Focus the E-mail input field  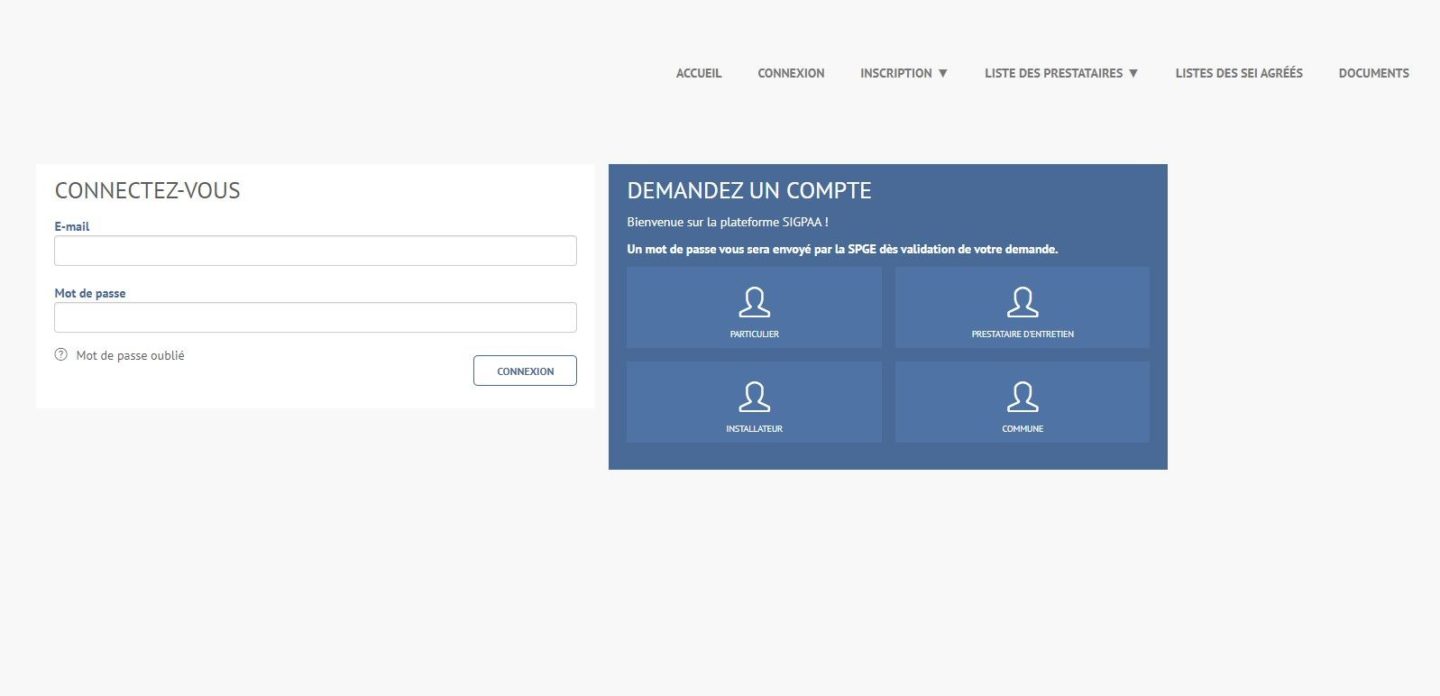click(315, 250)
